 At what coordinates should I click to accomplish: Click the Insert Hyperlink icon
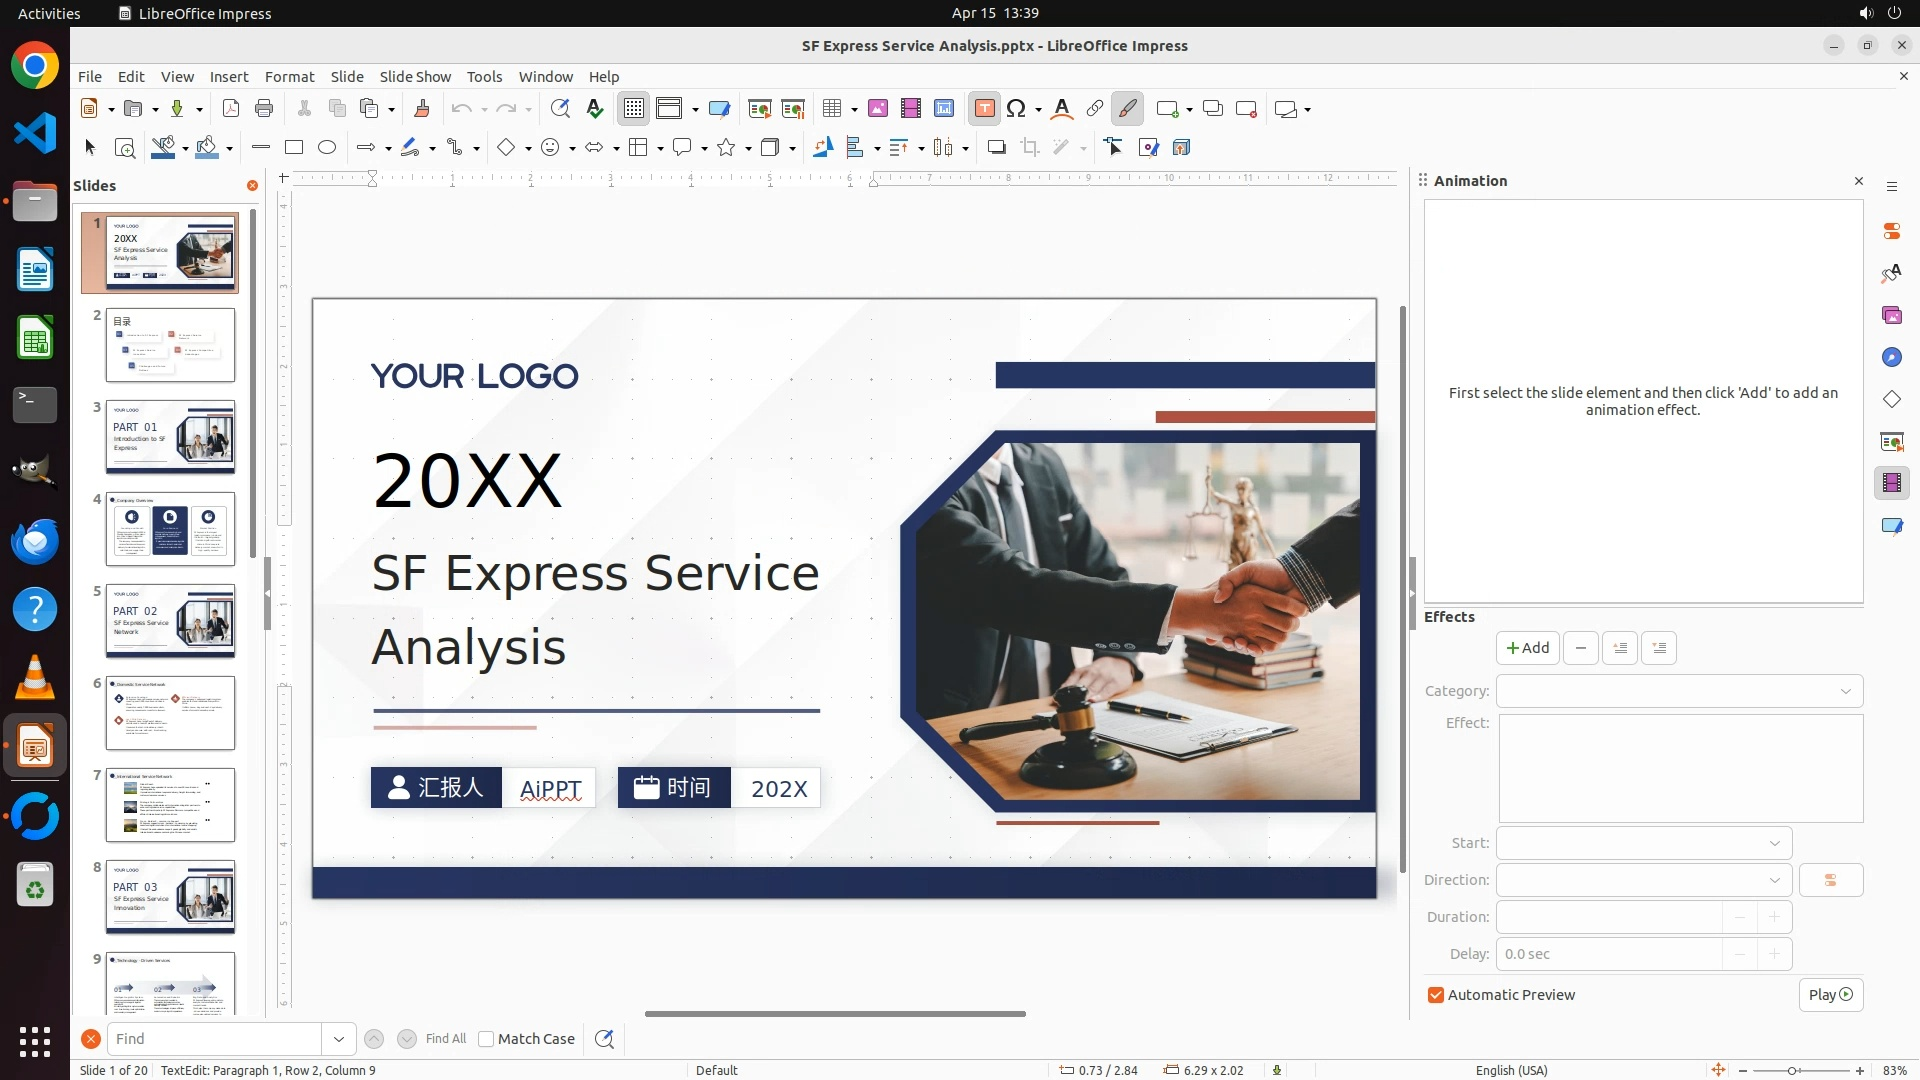[x=1095, y=109]
